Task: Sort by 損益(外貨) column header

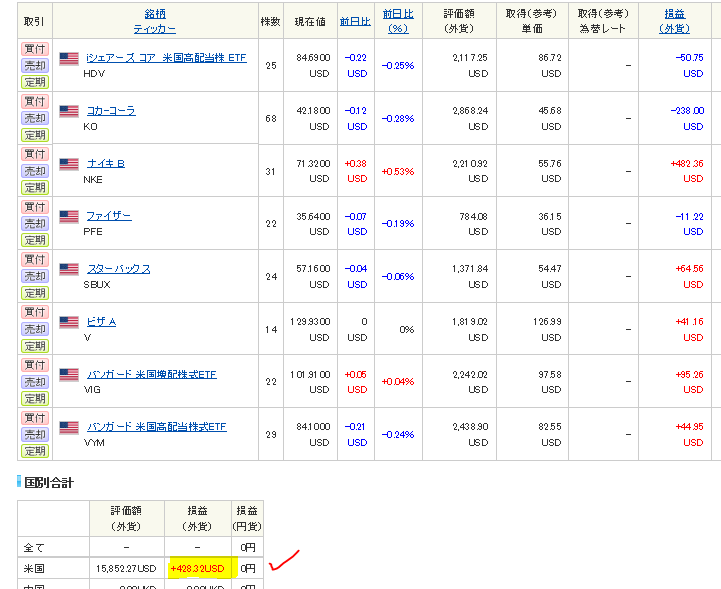Action: (675, 21)
